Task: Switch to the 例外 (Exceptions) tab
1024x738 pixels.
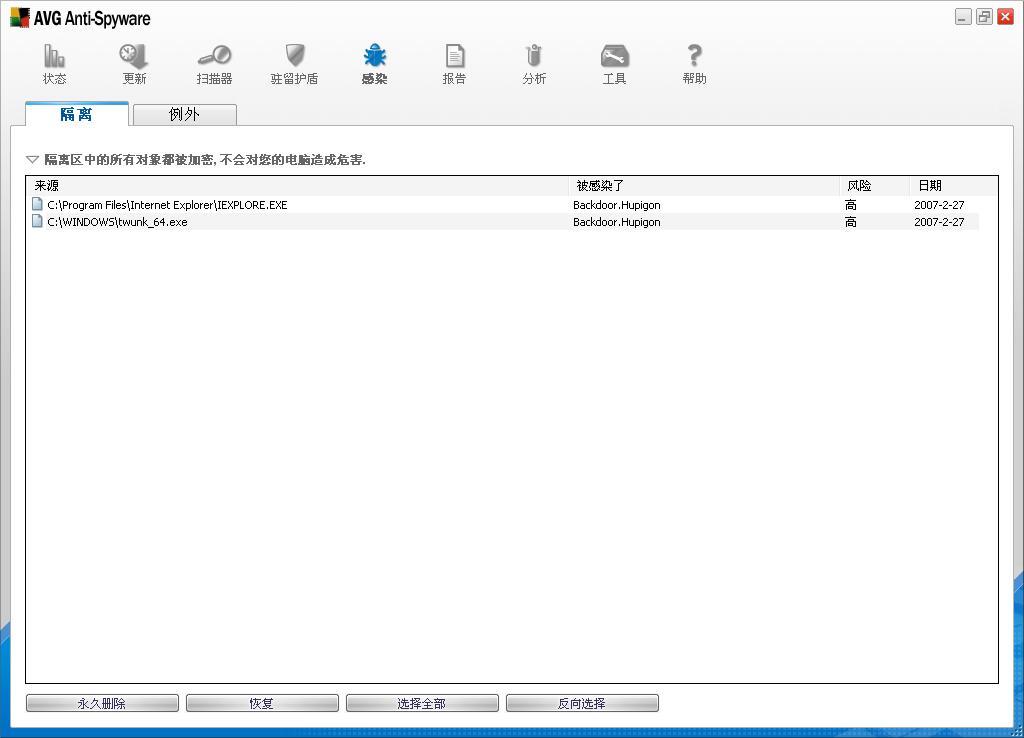Action: coord(185,114)
